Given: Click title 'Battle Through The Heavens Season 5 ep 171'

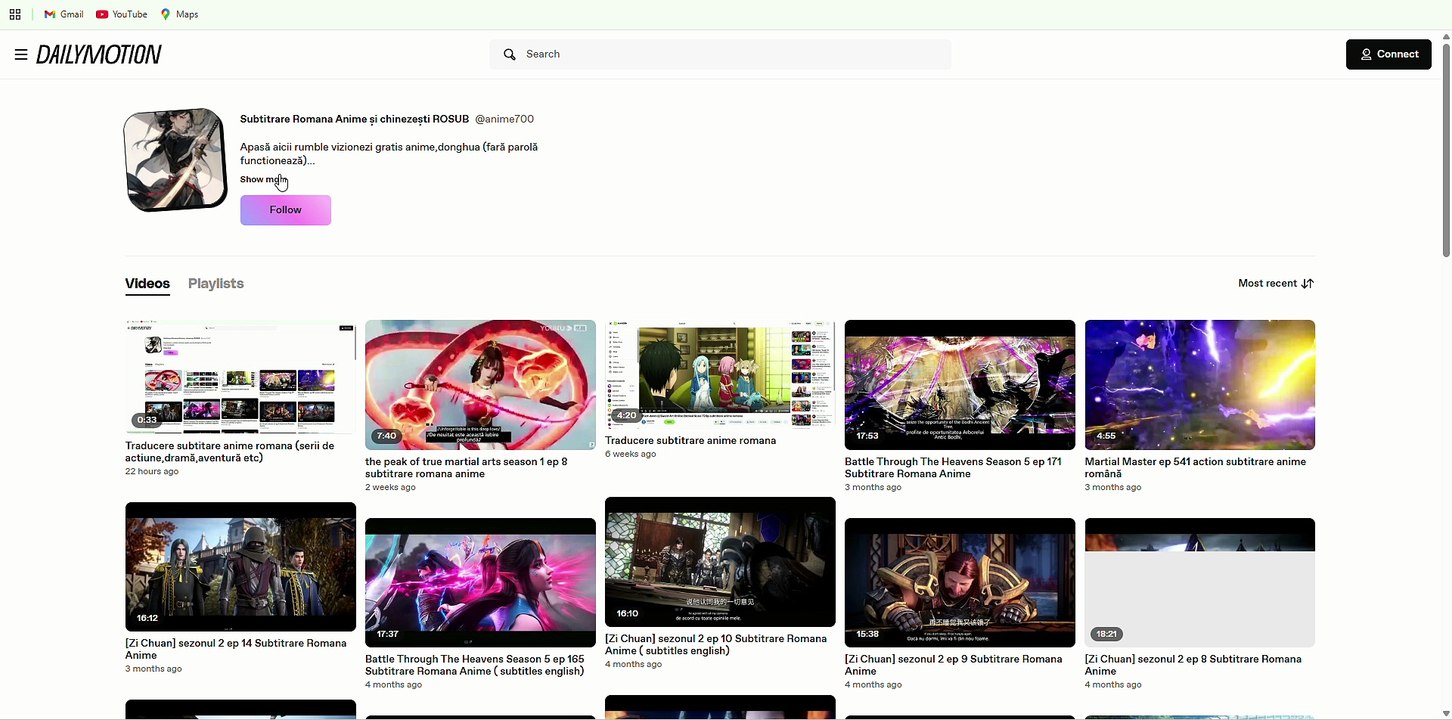Looking at the screenshot, I should (953, 468).
